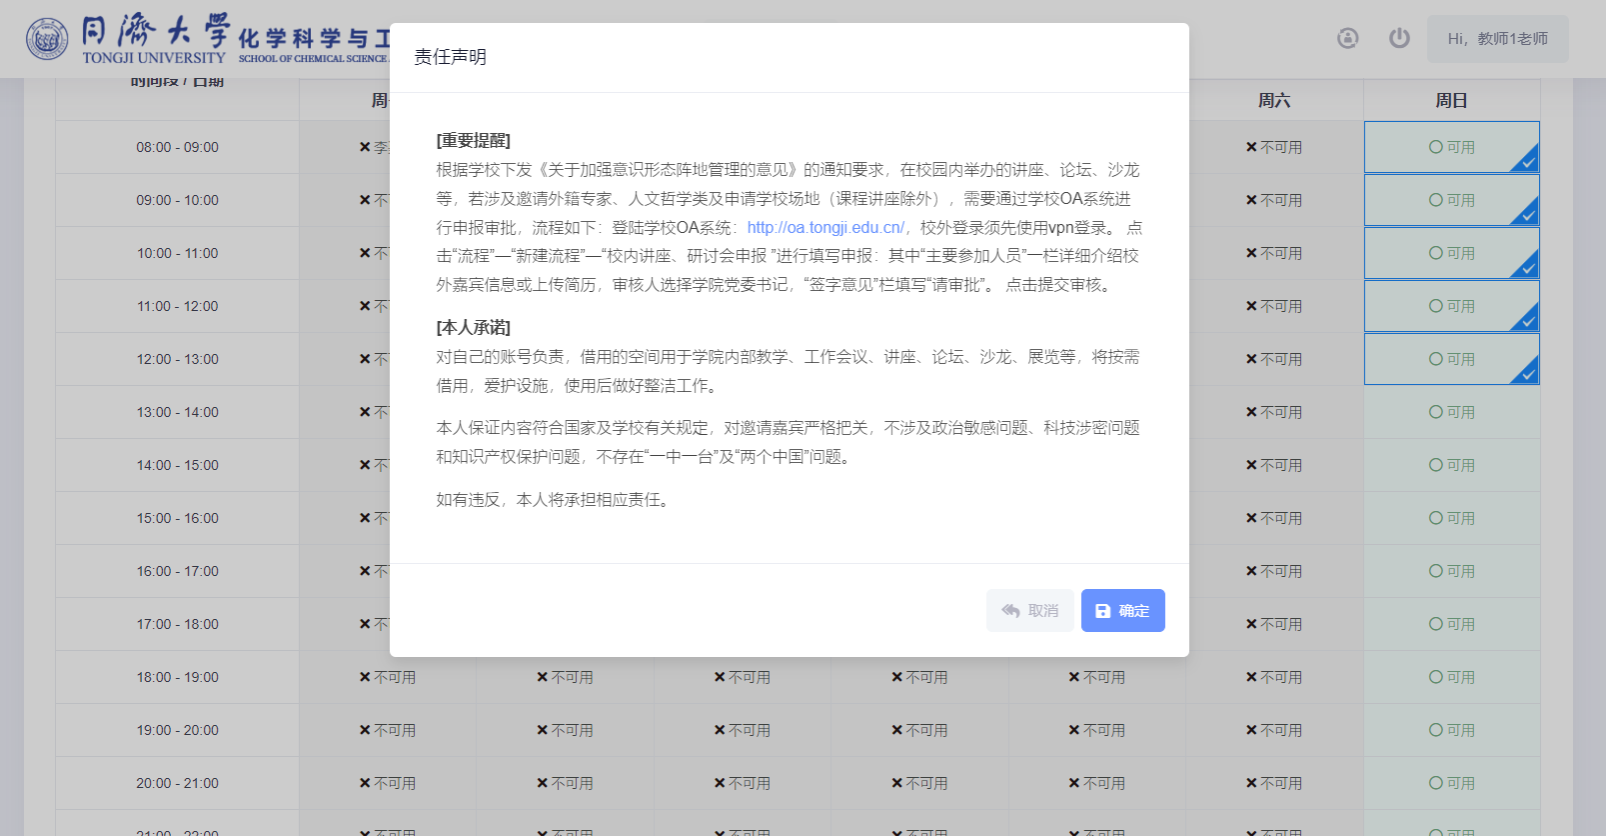
Task: Open the user profile icon in header
Action: coord(1347,38)
